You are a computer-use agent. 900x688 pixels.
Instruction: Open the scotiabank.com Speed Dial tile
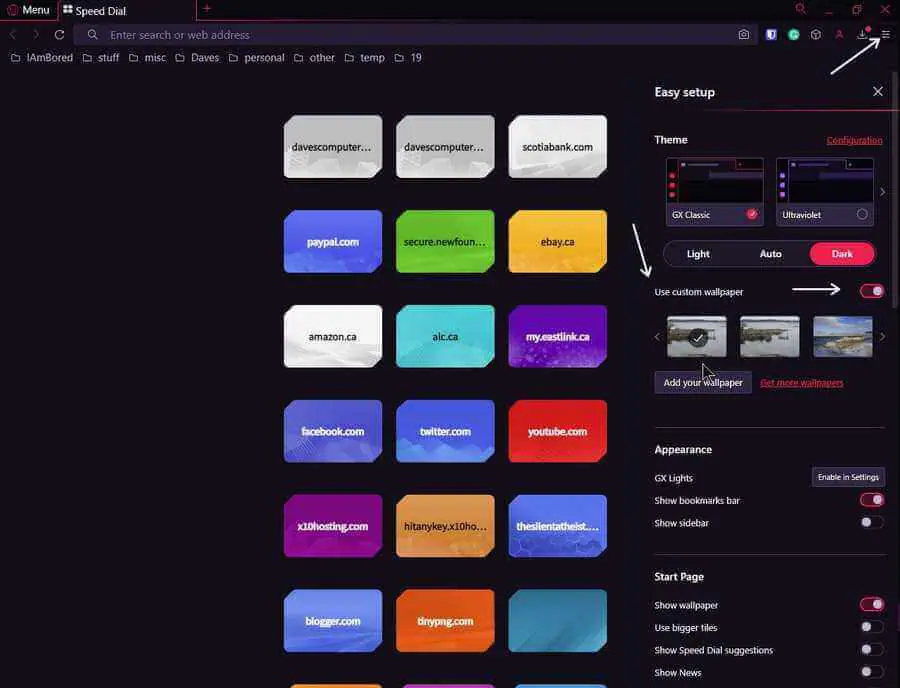point(557,147)
